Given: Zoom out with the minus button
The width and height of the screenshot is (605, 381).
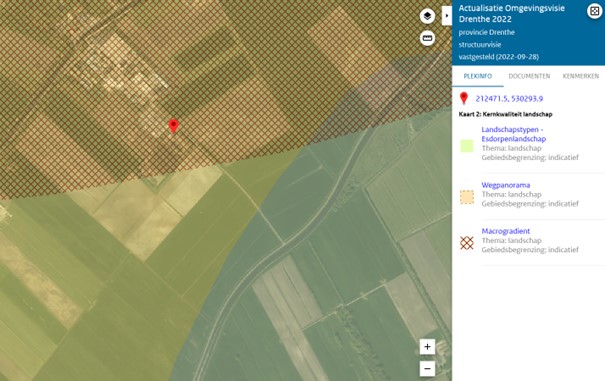Looking at the screenshot, I should pyautogui.click(x=427, y=369).
